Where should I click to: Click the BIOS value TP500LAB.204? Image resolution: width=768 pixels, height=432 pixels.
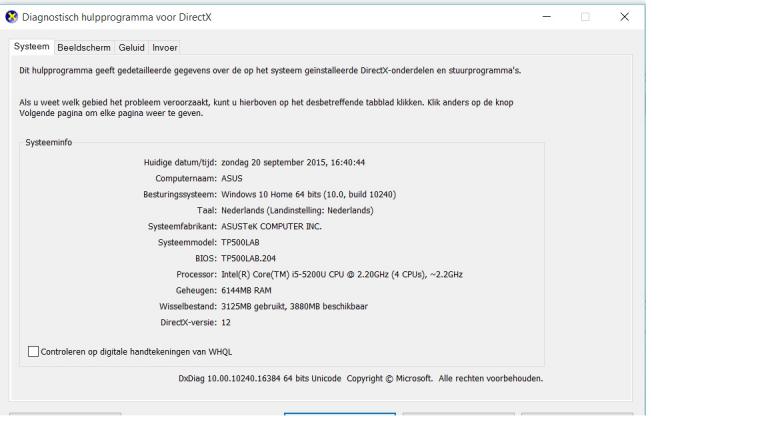(248, 258)
